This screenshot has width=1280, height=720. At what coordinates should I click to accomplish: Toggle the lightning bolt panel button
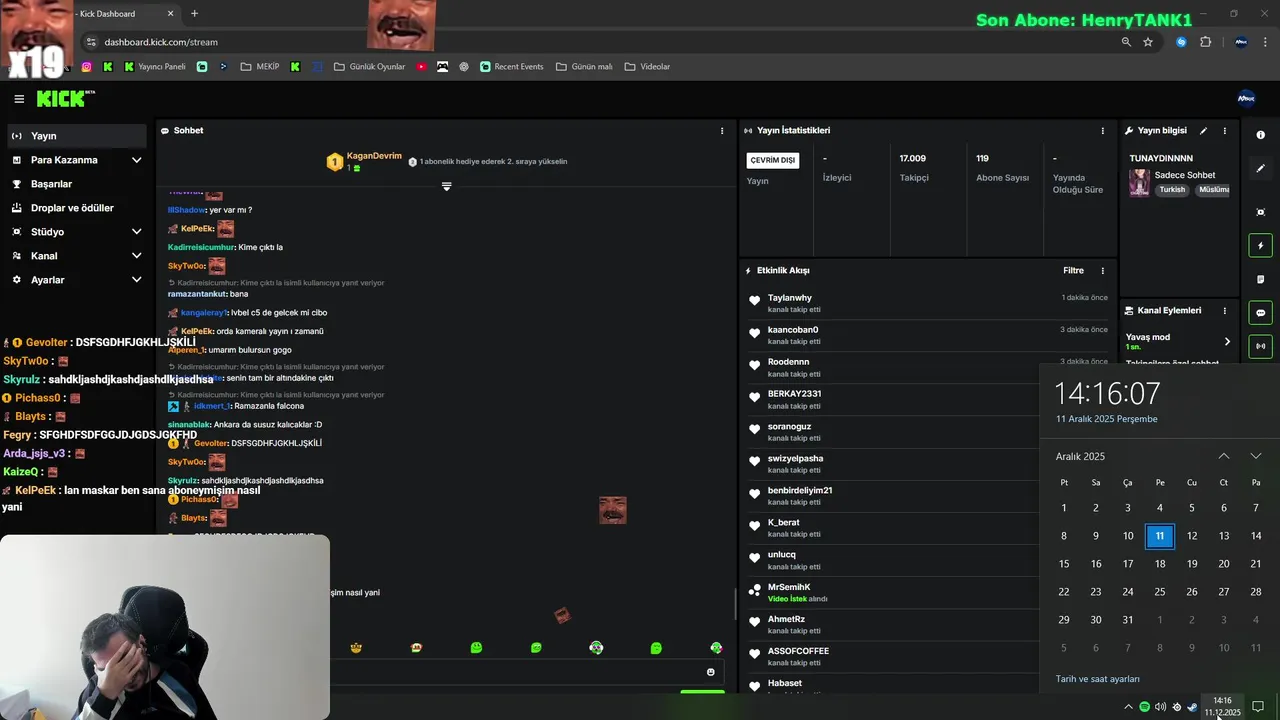pyautogui.click(x=1260, y=245)
